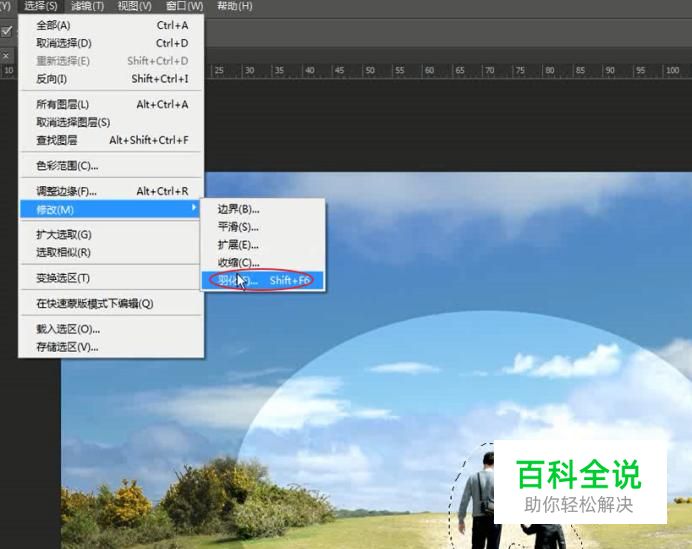The width and height of the screenshot is (692, 549).
Task: Toggle checkbox in options bar
Action: [6, 31]
